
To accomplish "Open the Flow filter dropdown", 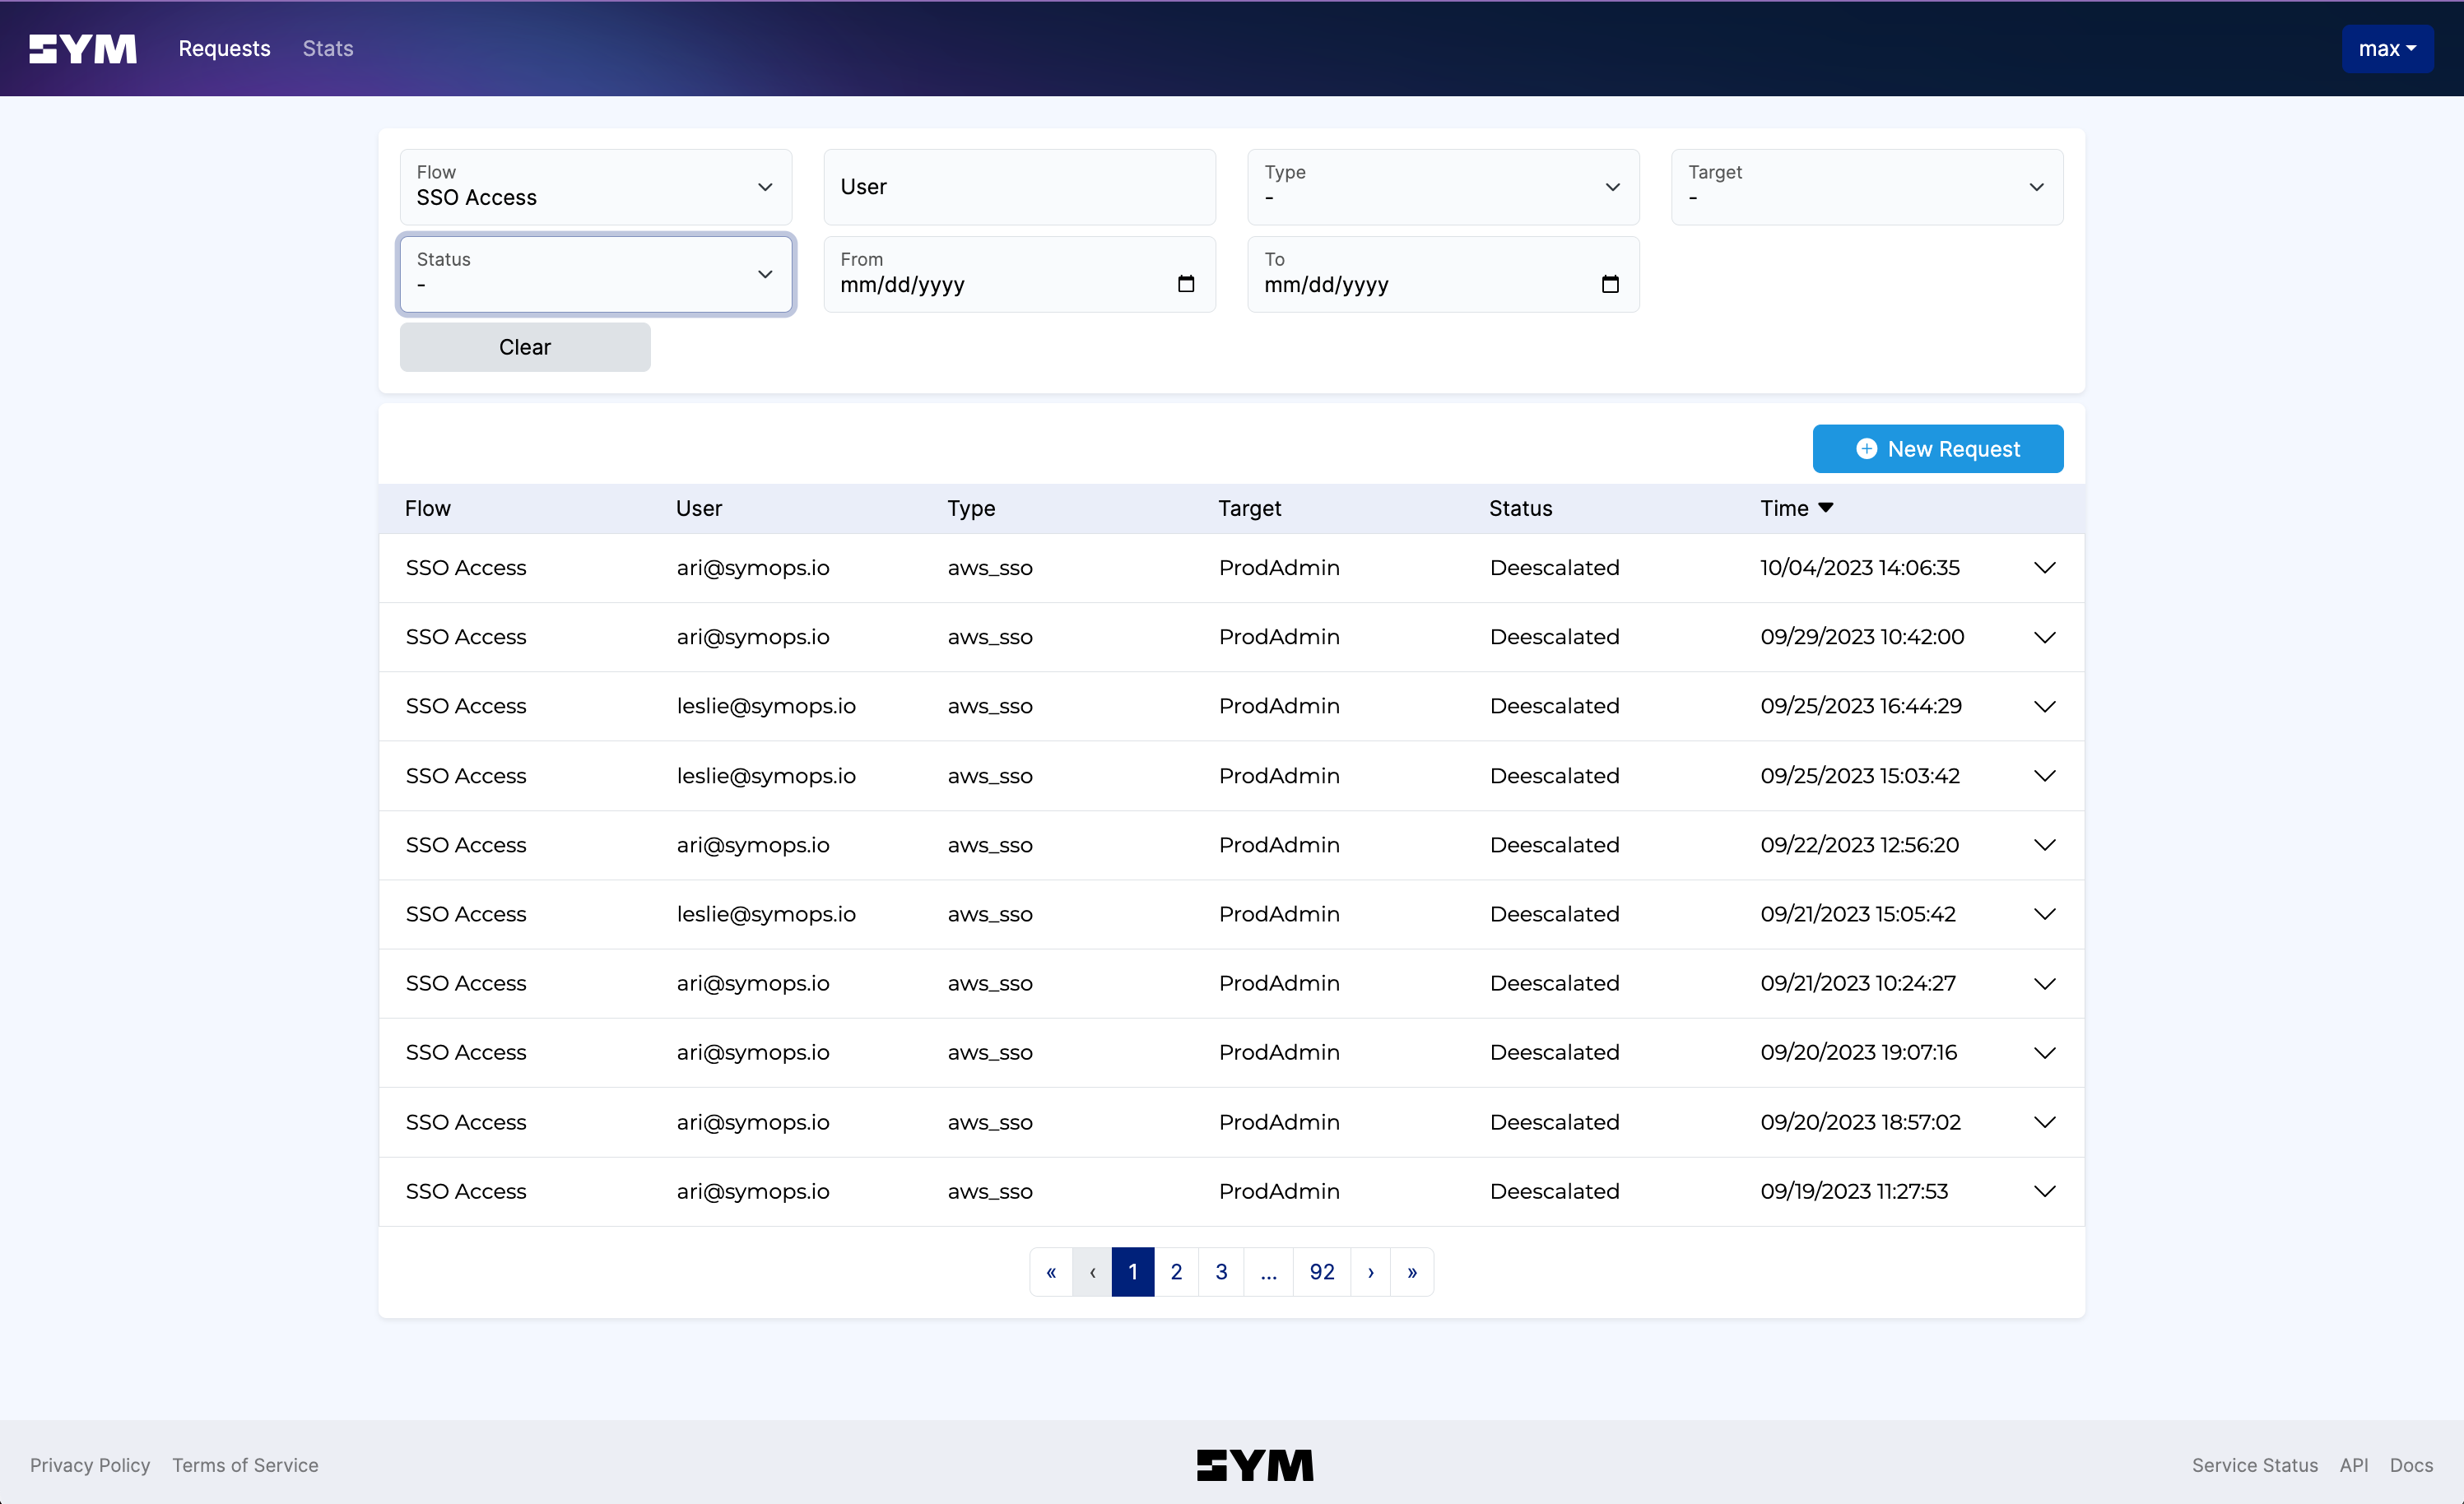I will pos(596,187).
